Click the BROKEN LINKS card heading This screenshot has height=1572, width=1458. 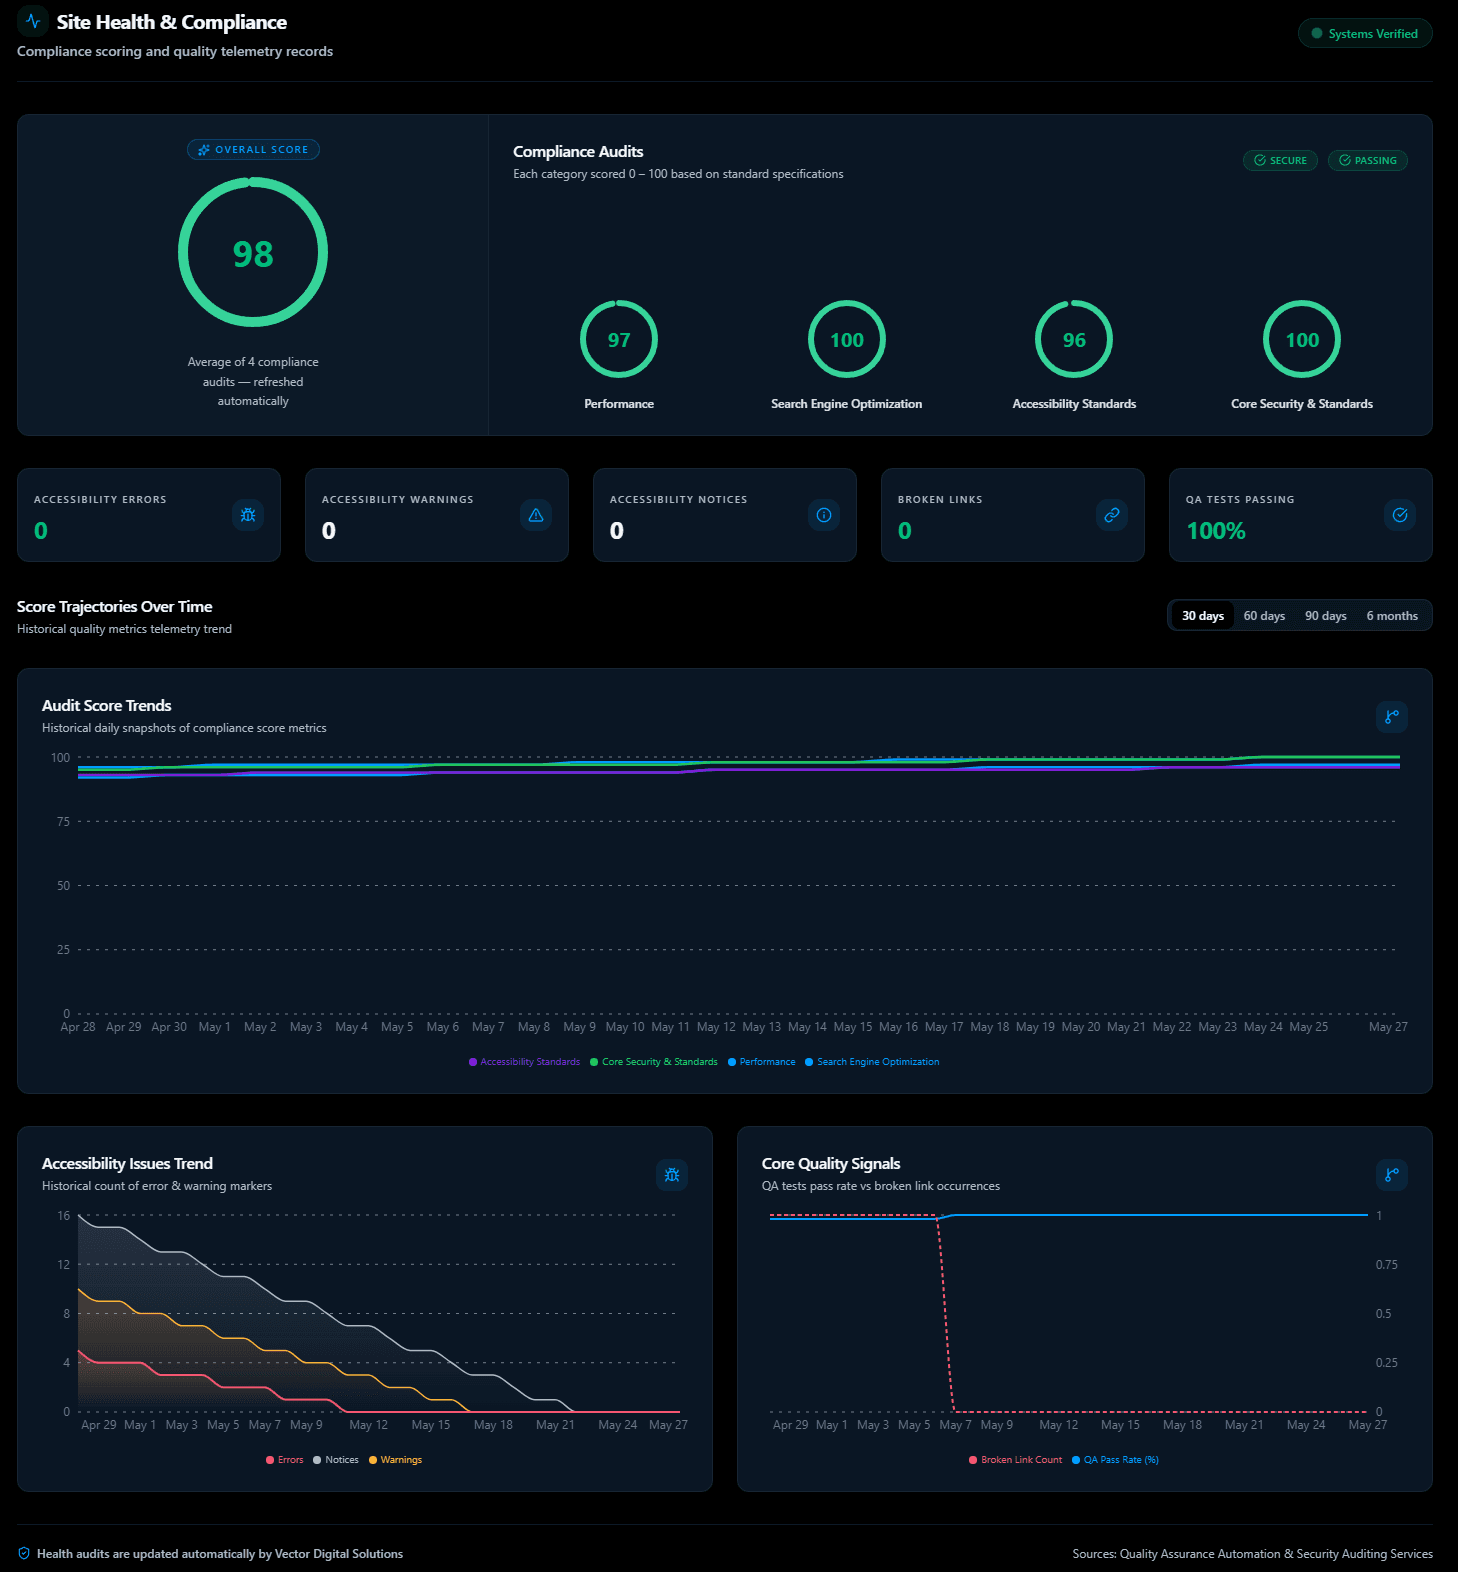click(940, 499)
